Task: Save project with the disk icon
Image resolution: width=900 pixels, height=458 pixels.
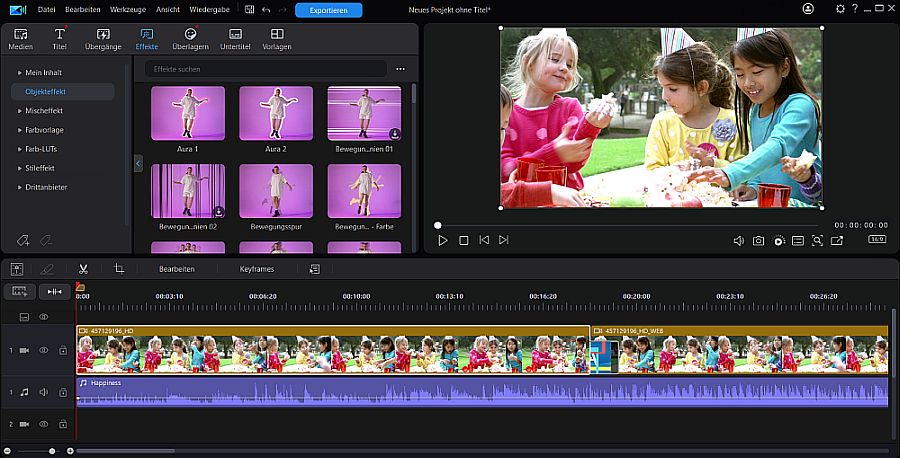Action: [249, 10]
